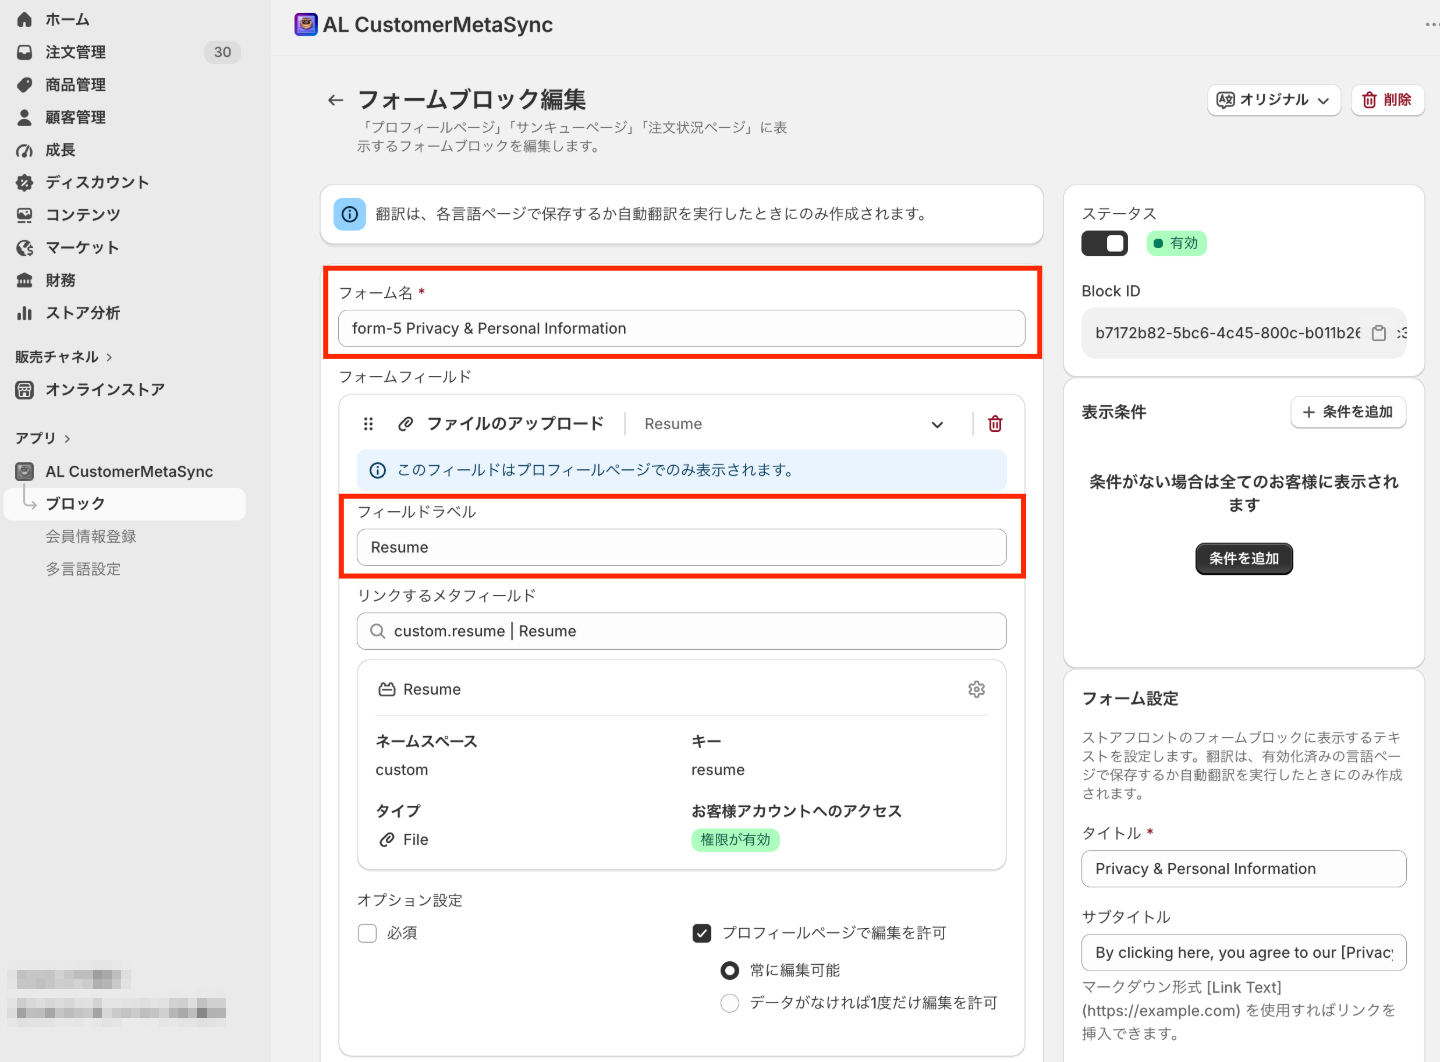
Task: Copy the Block ID with the clipboard icon
Action: [x=1379, y=333]
